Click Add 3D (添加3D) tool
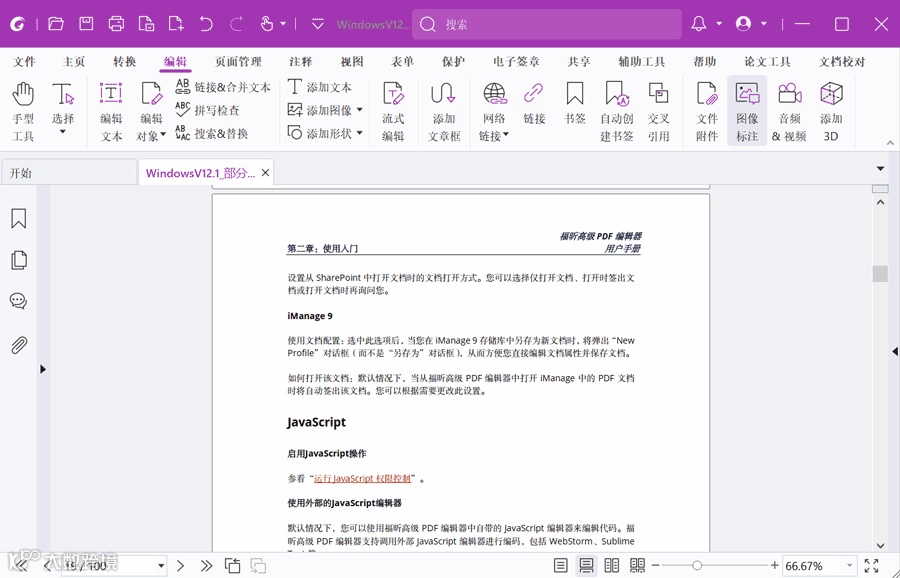Image resolution: width=900 pixels, height=578 pixels. coord(831,111)
